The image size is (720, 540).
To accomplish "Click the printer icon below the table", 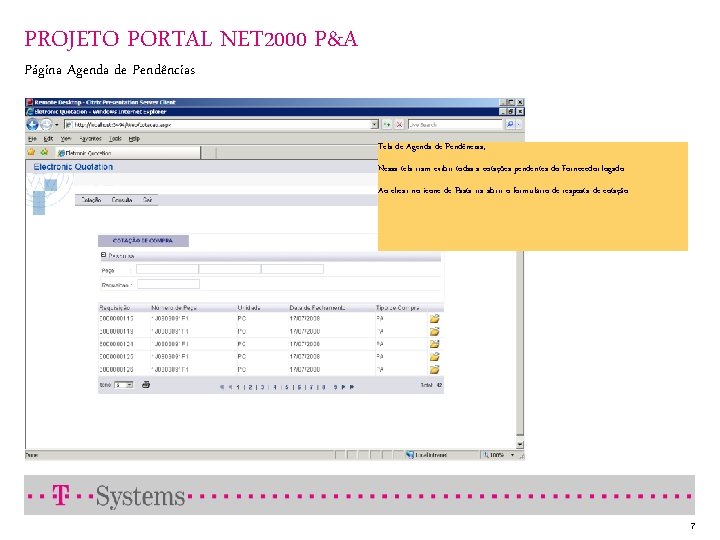I will (146, 385).
